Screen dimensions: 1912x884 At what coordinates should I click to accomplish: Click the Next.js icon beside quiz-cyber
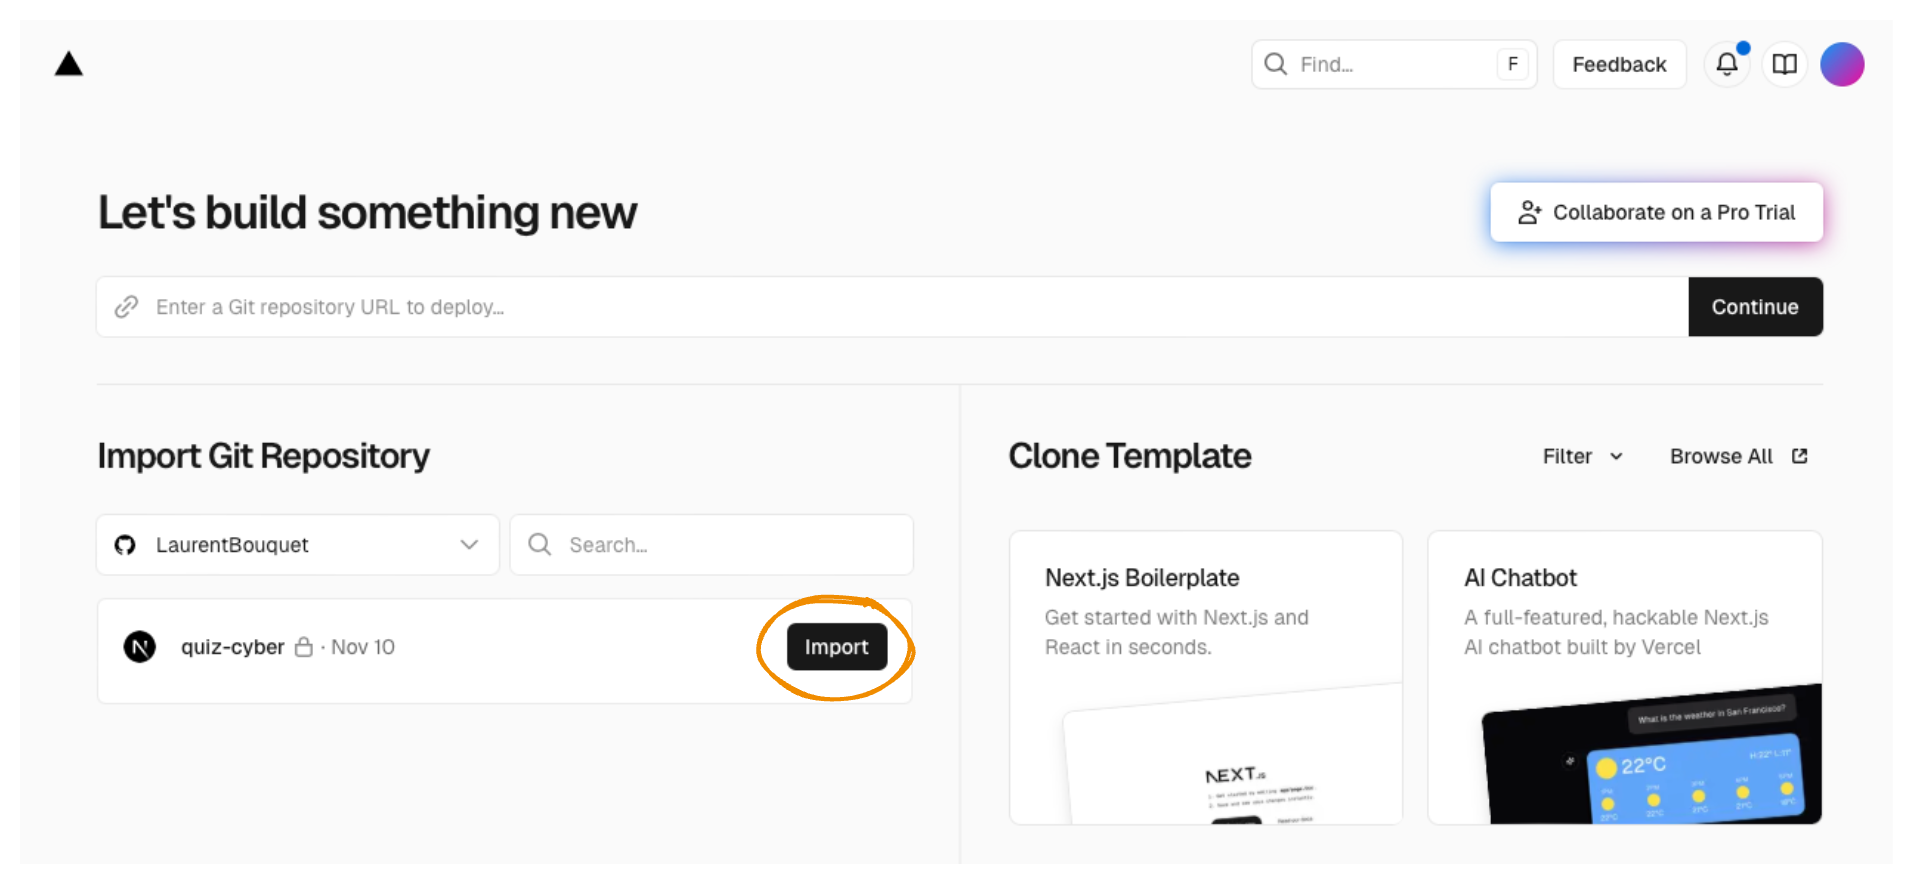tap(140, 647)
